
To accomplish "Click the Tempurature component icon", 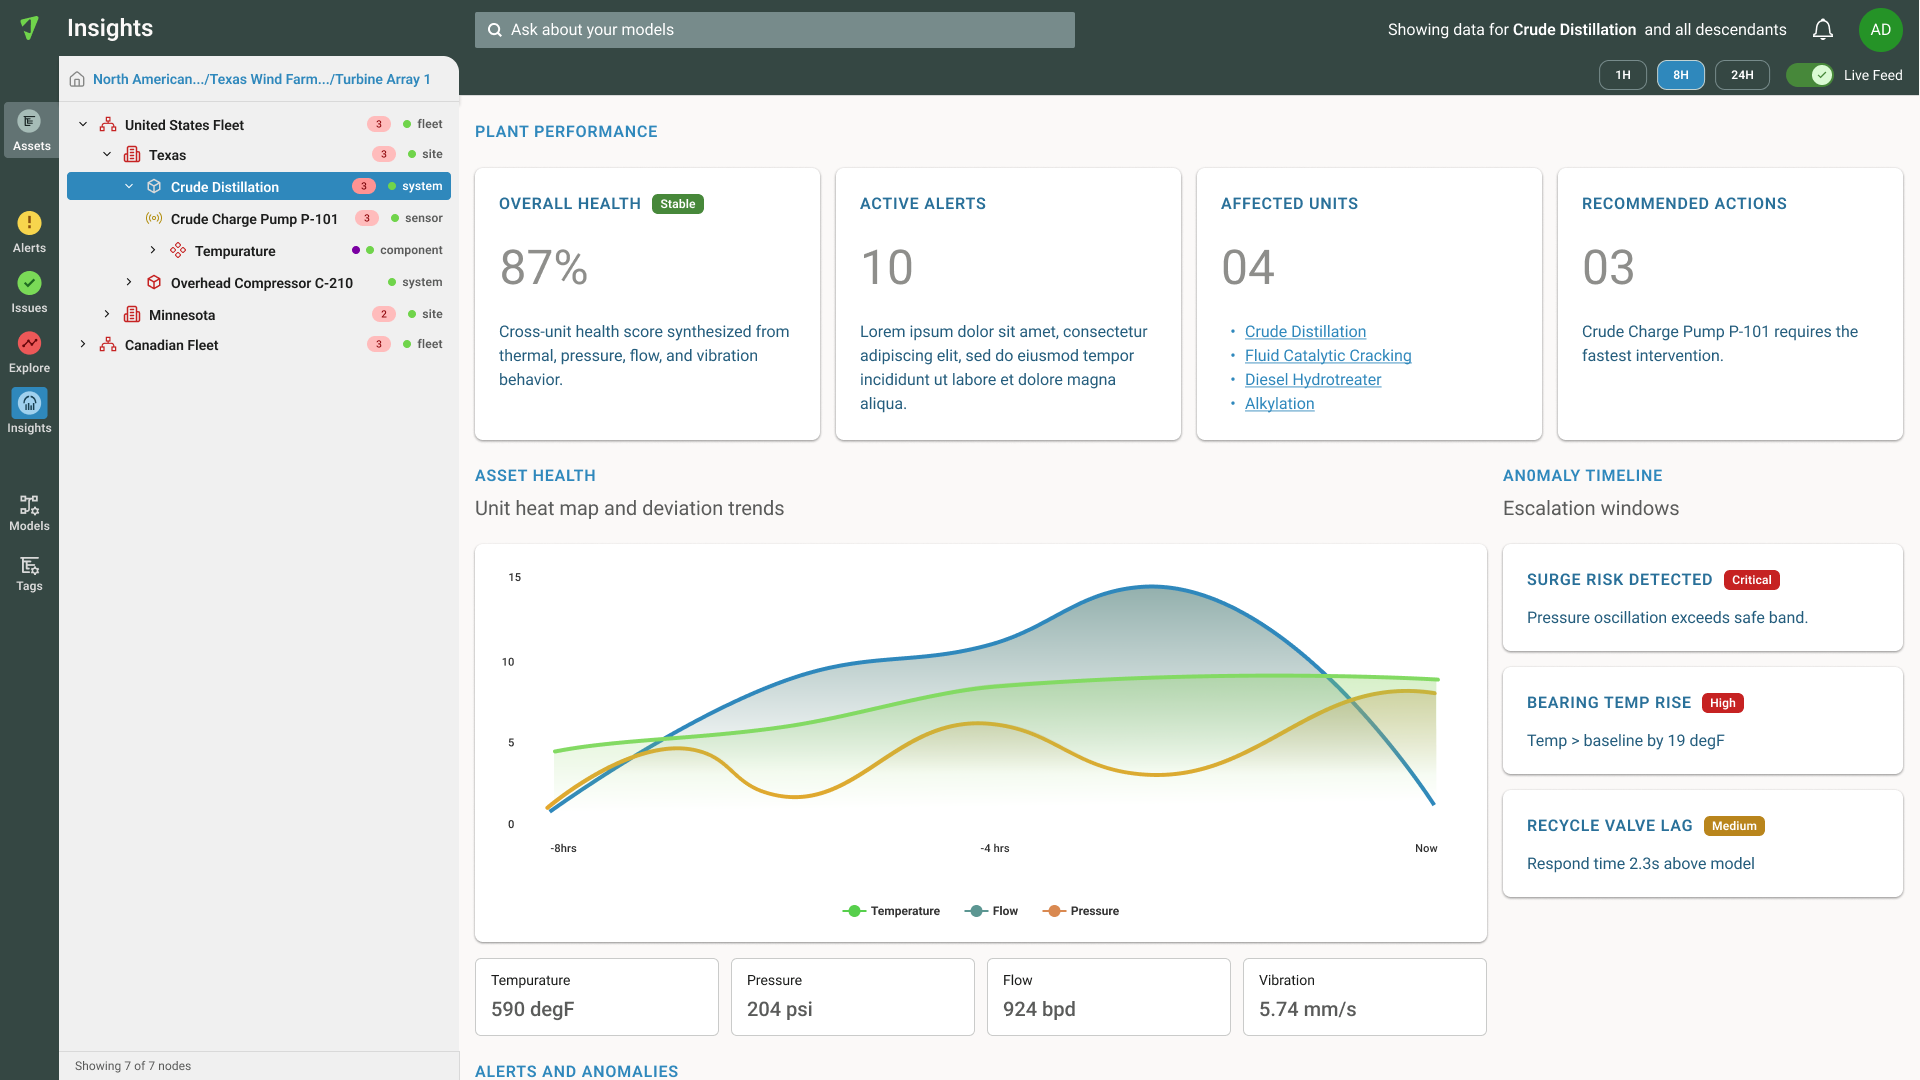I will [178, 251].
